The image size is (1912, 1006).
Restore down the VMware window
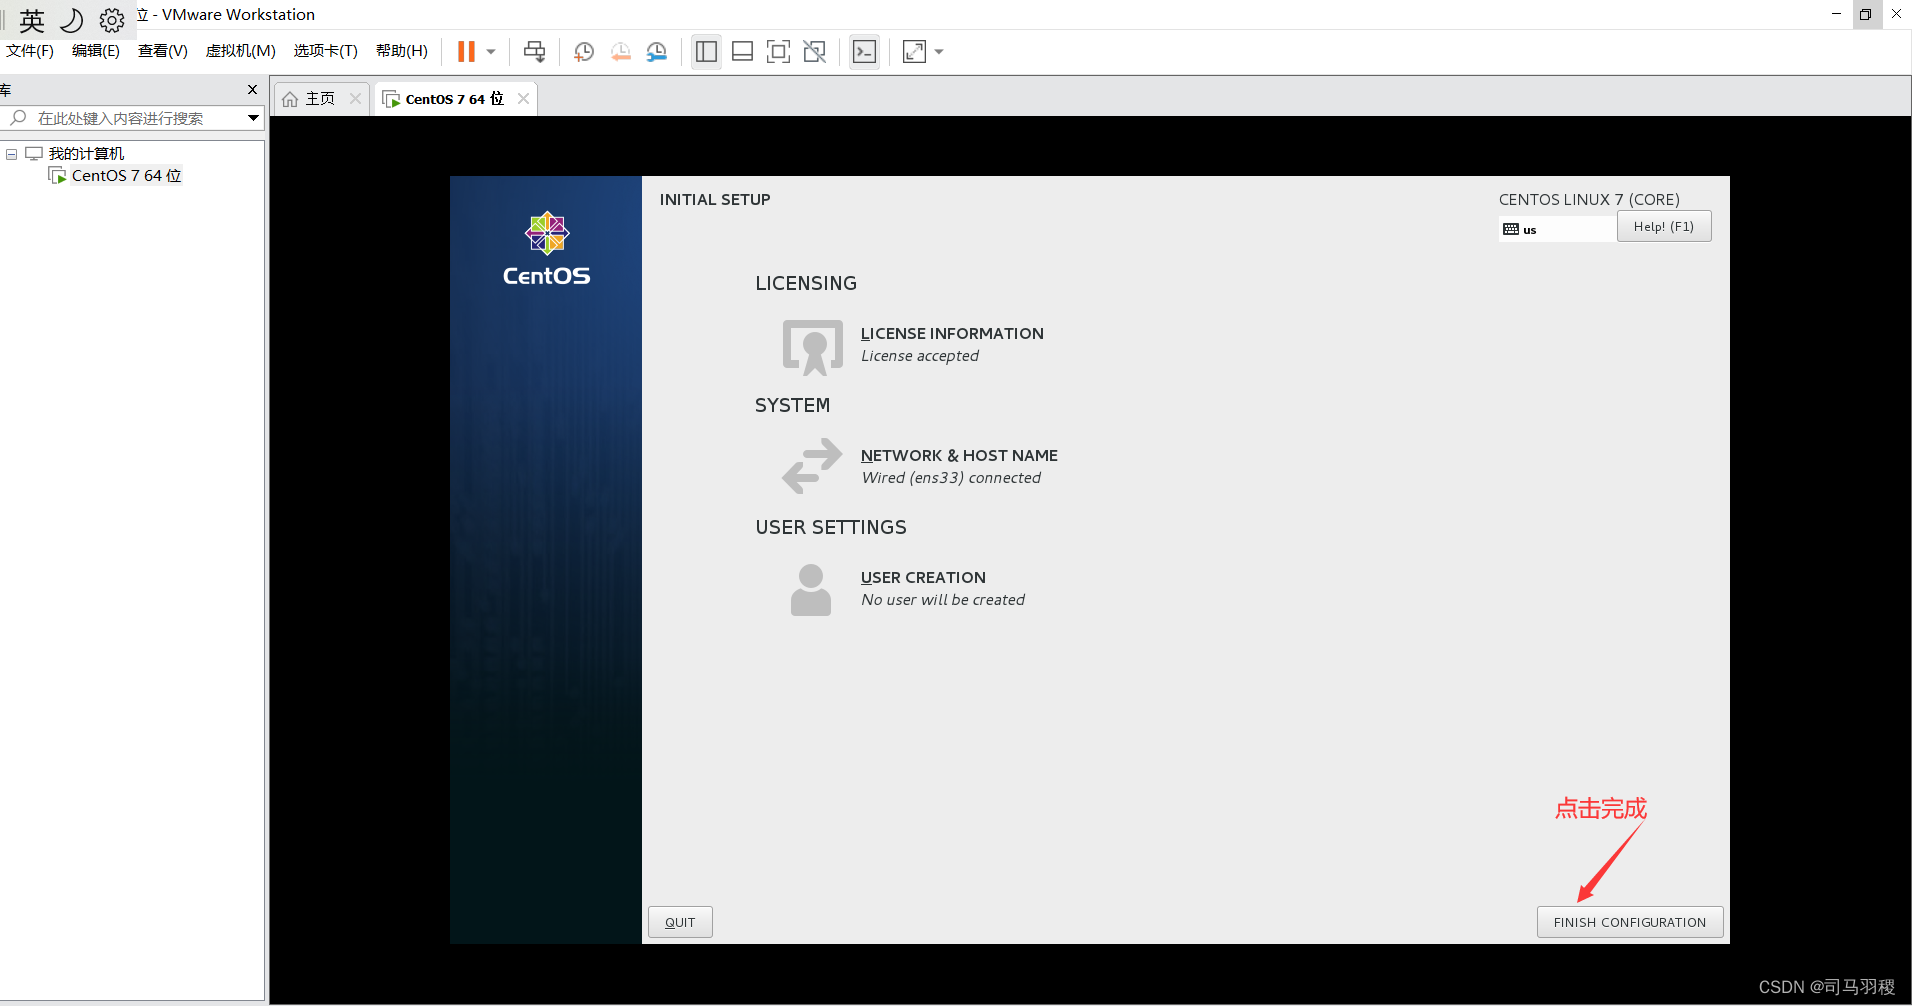point(1865,14)
